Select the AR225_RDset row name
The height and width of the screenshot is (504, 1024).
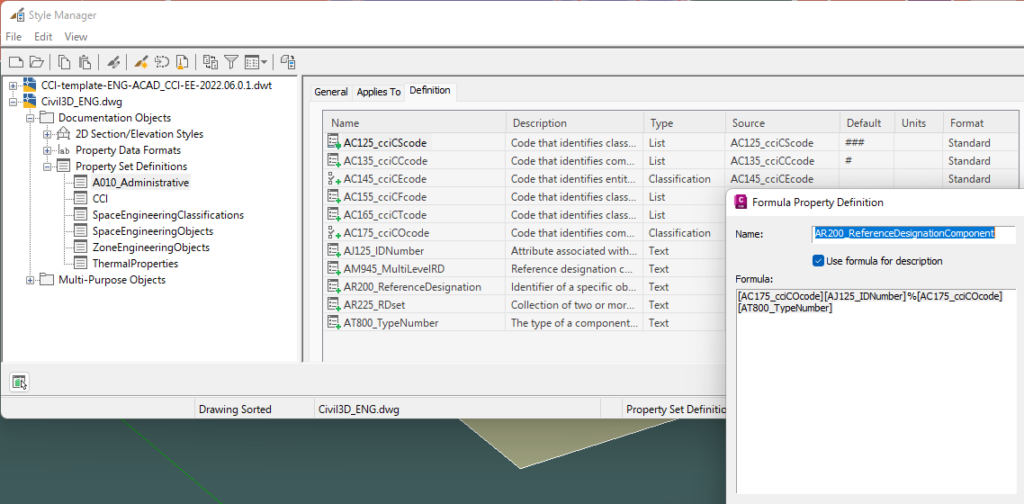tap(375, 305)
